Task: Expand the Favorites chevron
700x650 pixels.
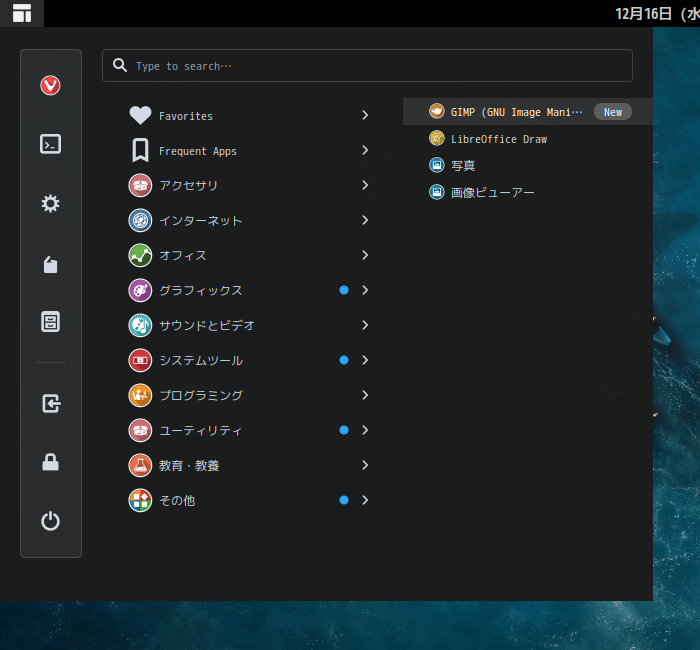Action: coord(365,115)
